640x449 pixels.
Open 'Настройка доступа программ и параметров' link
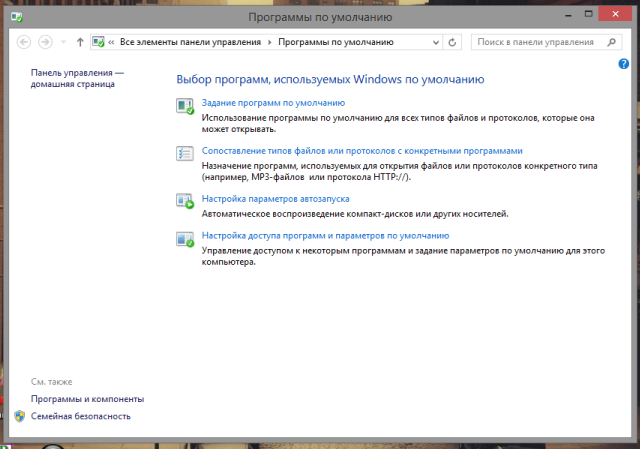[x=325, y=236]
